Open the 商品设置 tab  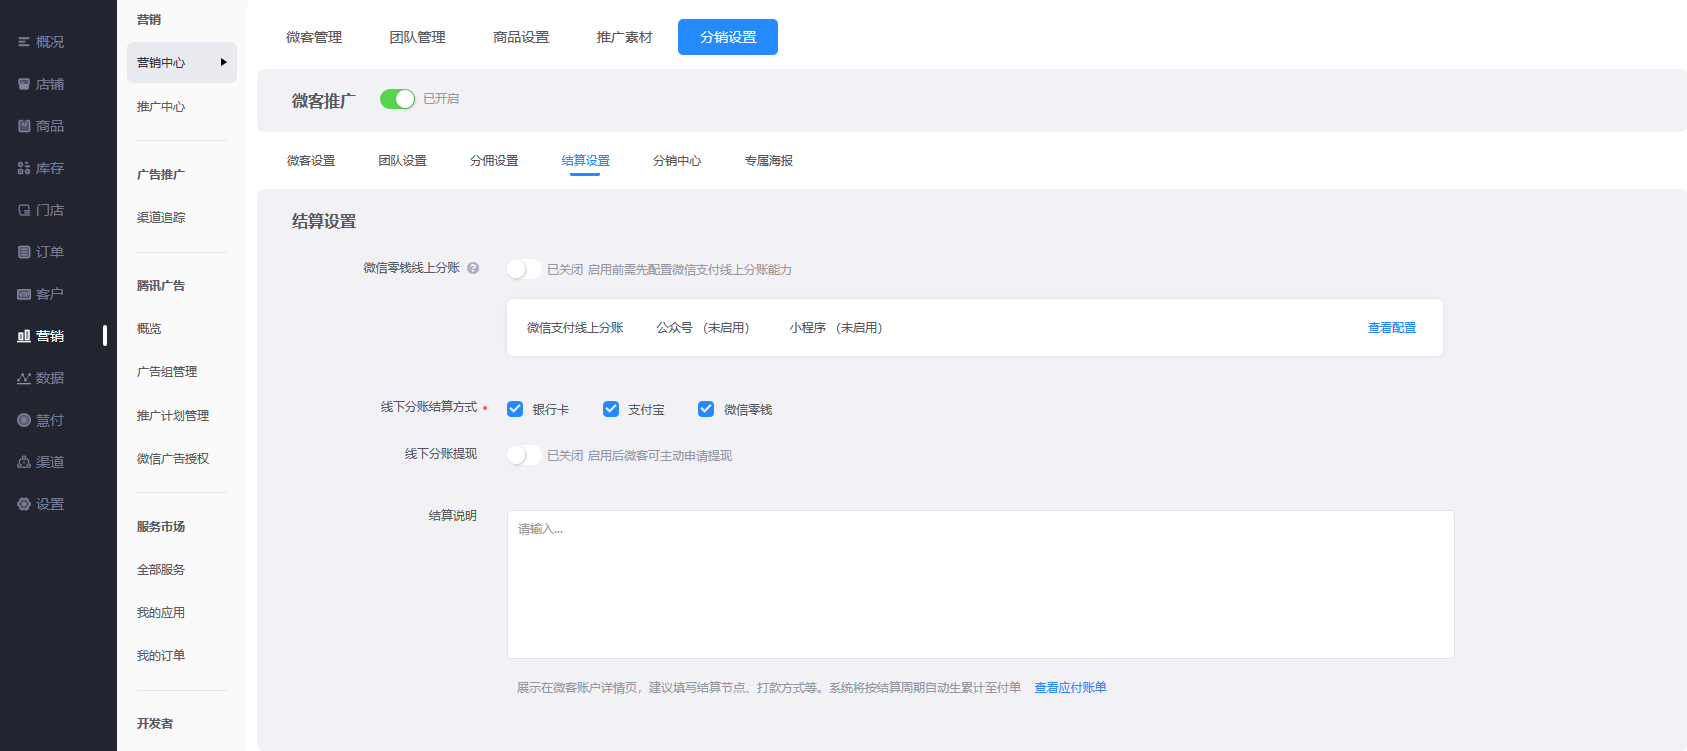[521, 37]
